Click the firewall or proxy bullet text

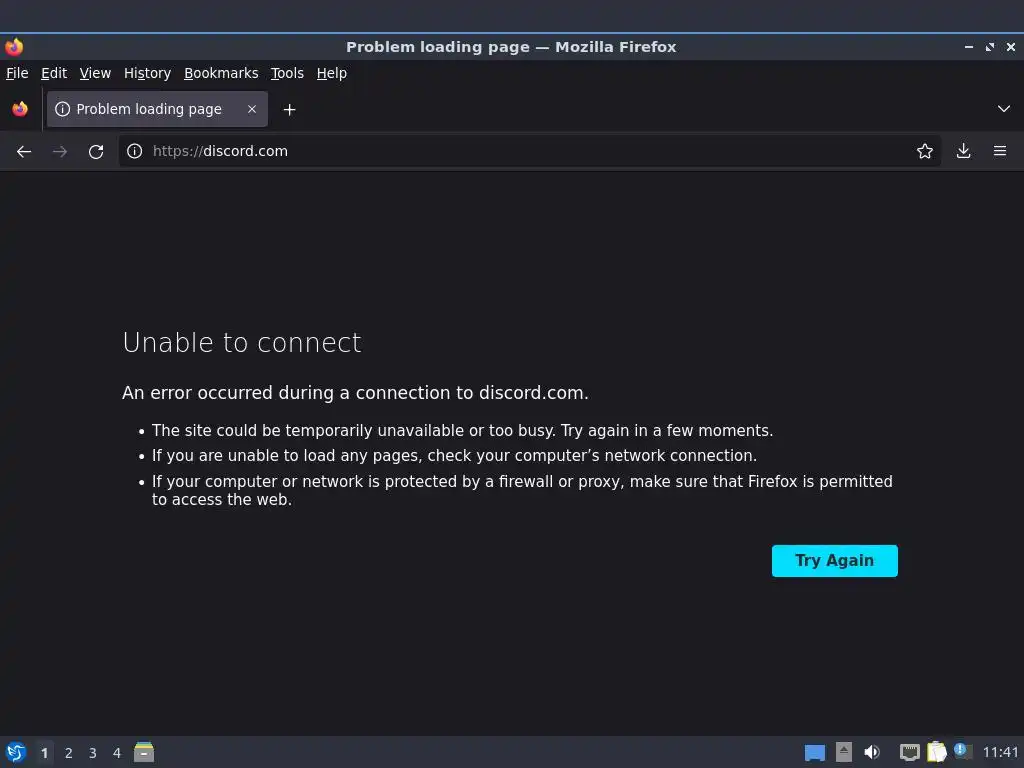[x=522, y=490]
